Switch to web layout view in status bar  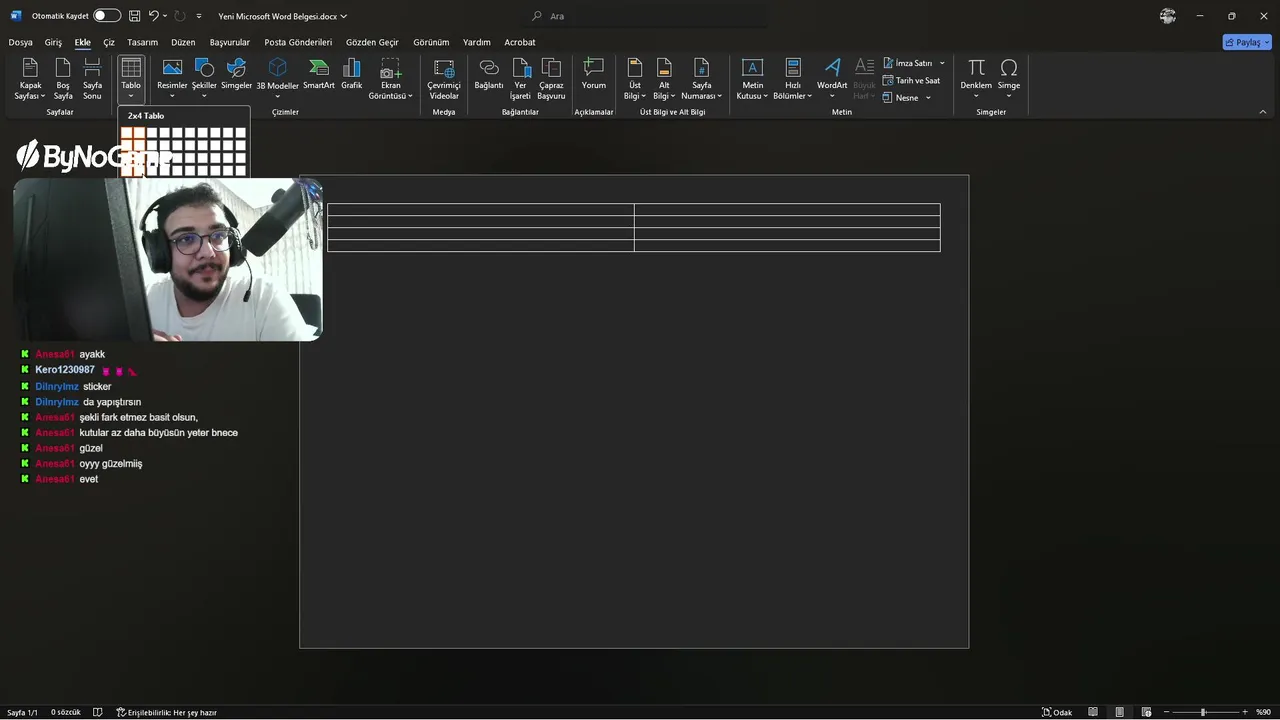(x=1145, y=712)
